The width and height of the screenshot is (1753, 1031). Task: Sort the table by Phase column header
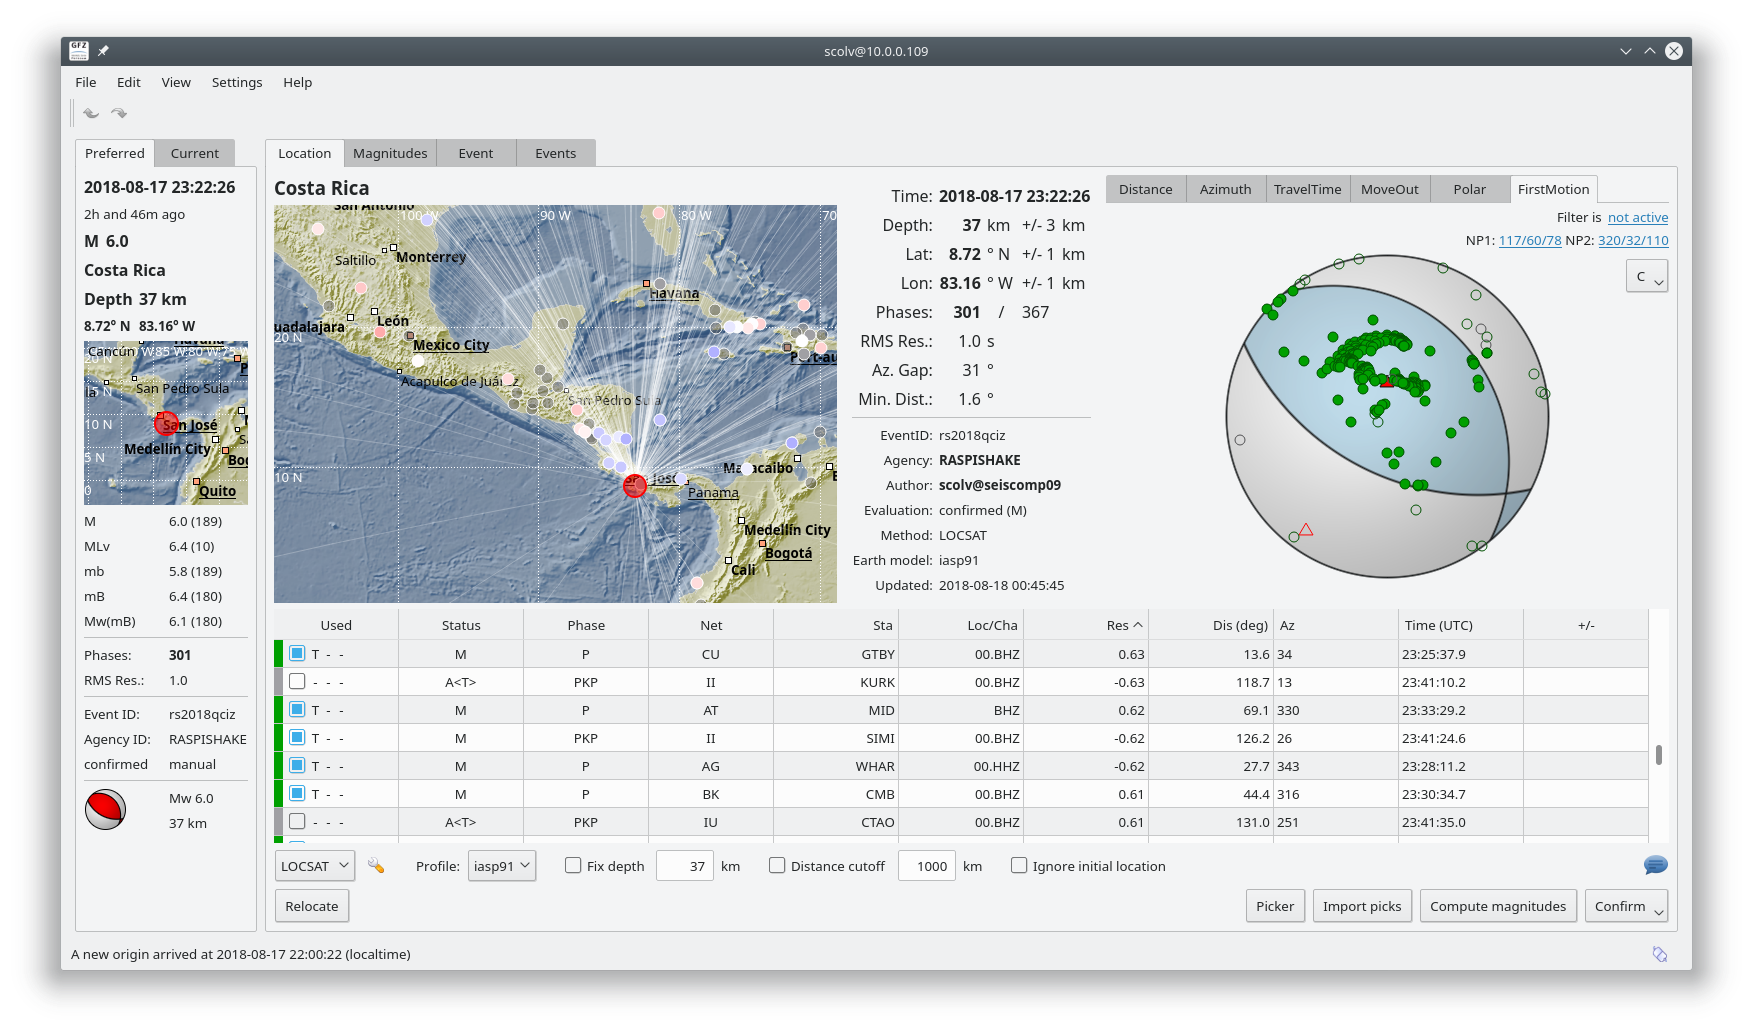585,625
